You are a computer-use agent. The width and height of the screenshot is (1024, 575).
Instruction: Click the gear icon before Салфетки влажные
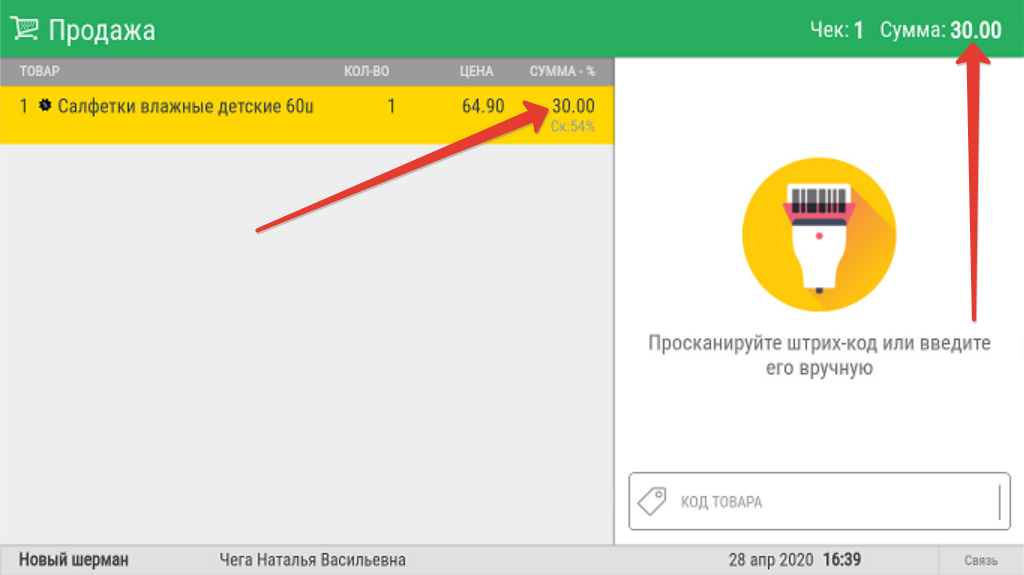(x=45, y=105)
